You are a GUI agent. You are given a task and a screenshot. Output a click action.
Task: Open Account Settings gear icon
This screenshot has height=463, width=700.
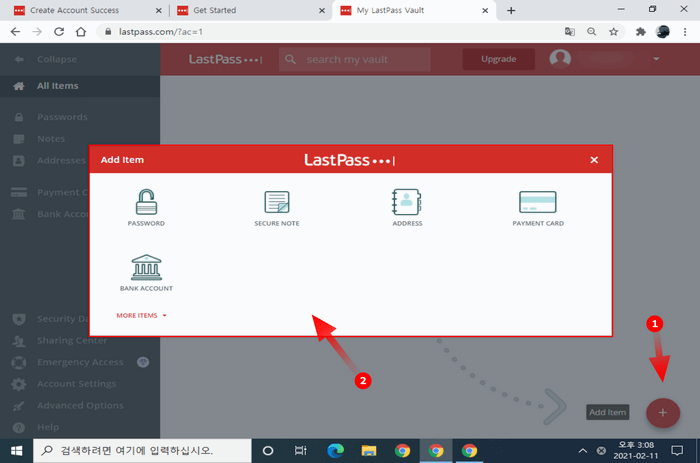click(x=19, y=384)
